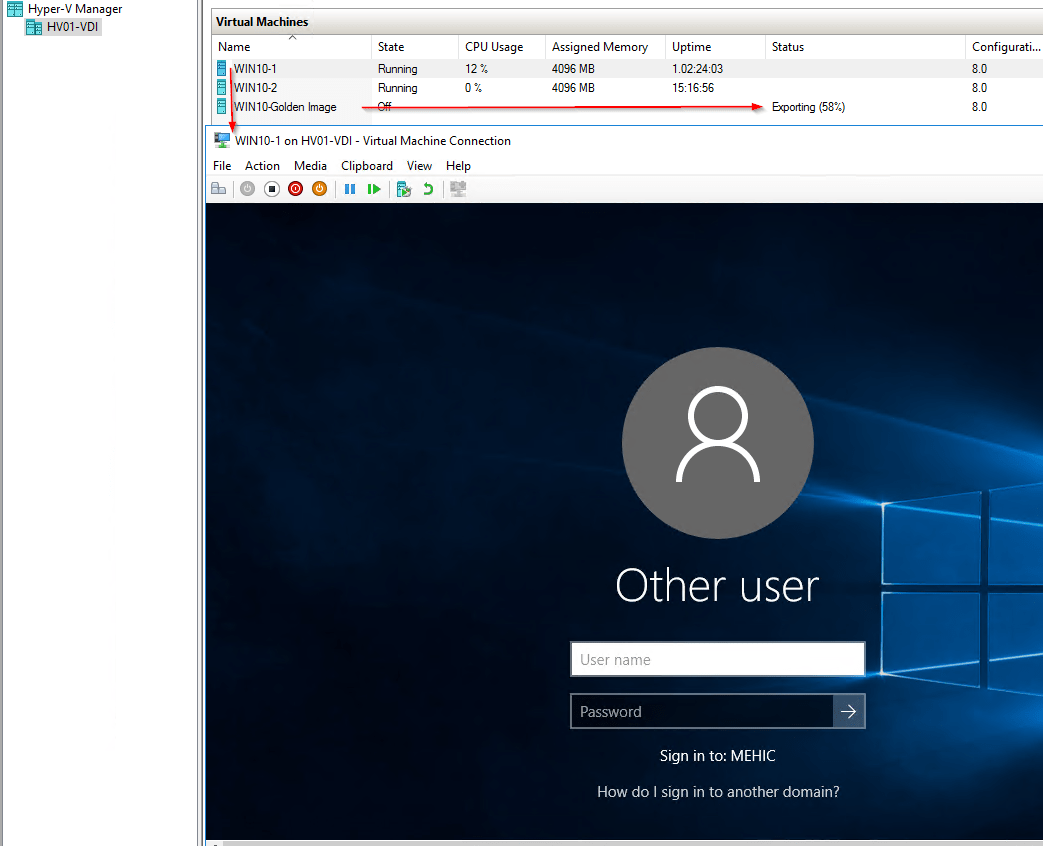The image size is (1043, 846).
Task: Open the Media menu
Action: click(310, 165)
